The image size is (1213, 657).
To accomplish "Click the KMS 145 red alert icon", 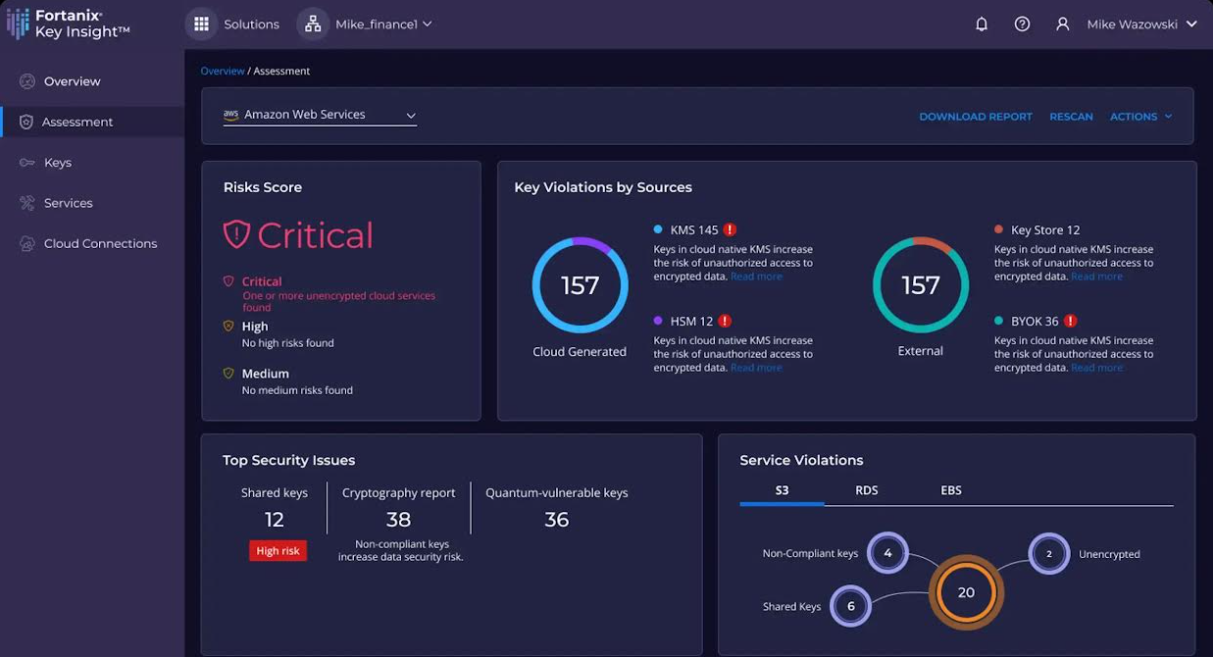I will point(730,230).
